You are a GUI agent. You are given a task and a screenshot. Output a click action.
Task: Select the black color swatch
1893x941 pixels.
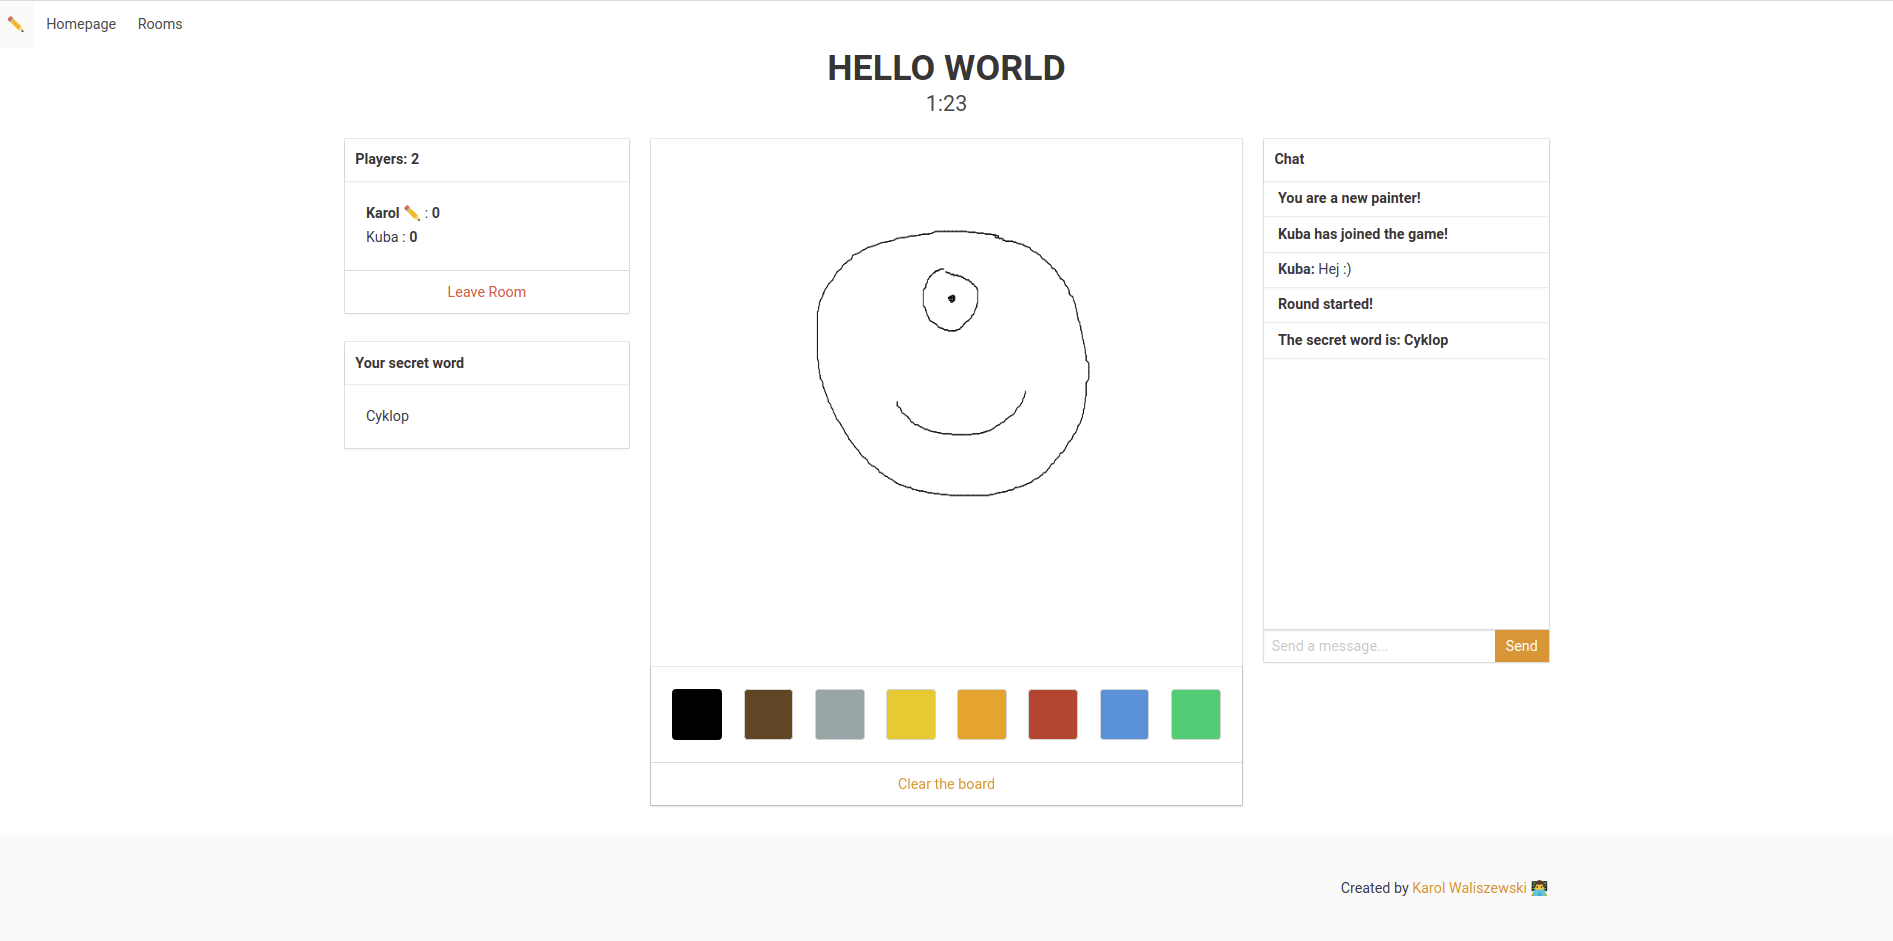tap(697, 715)
